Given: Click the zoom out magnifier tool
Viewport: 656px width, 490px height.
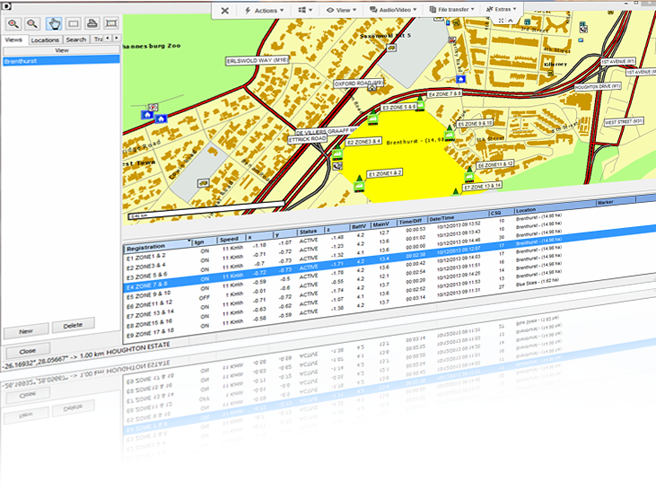Looking at the screenshot, I should (33, 23).
